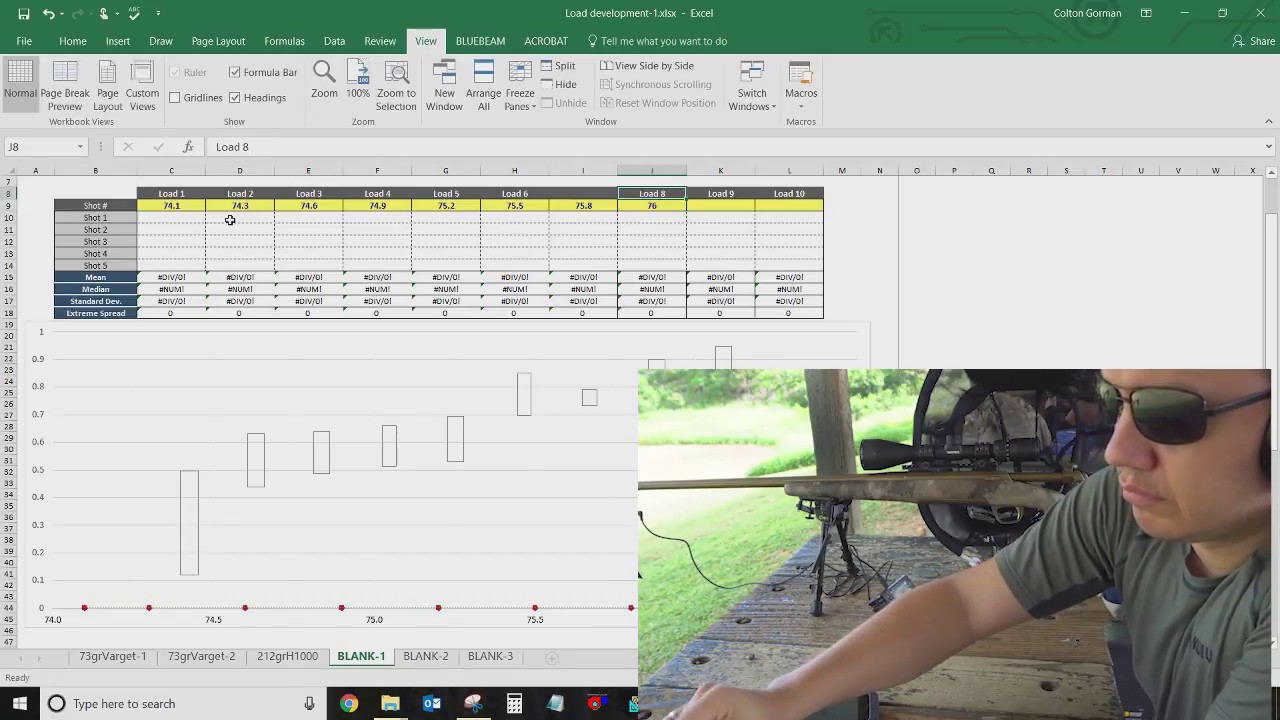Switch to the Home ribbon tab
The height and width of the screenshot is (720, 1280).
[x=72, y=41]
